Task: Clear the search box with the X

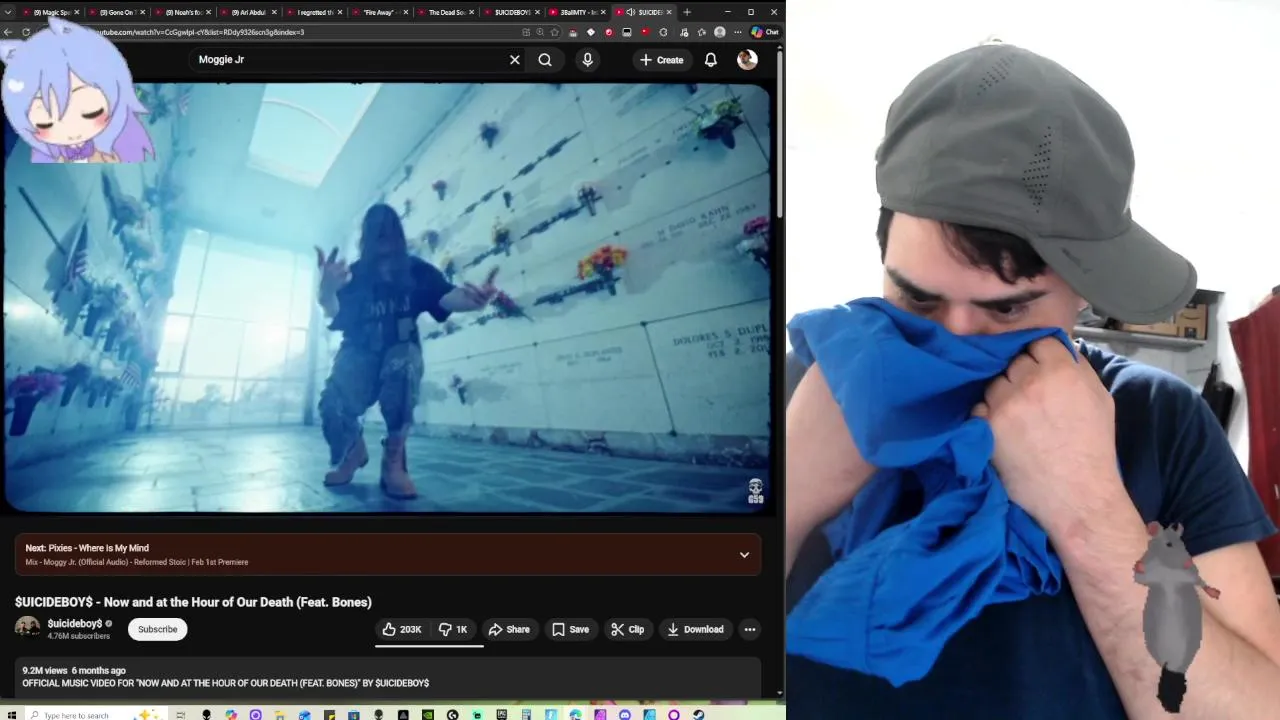Action: pos(515,60)
